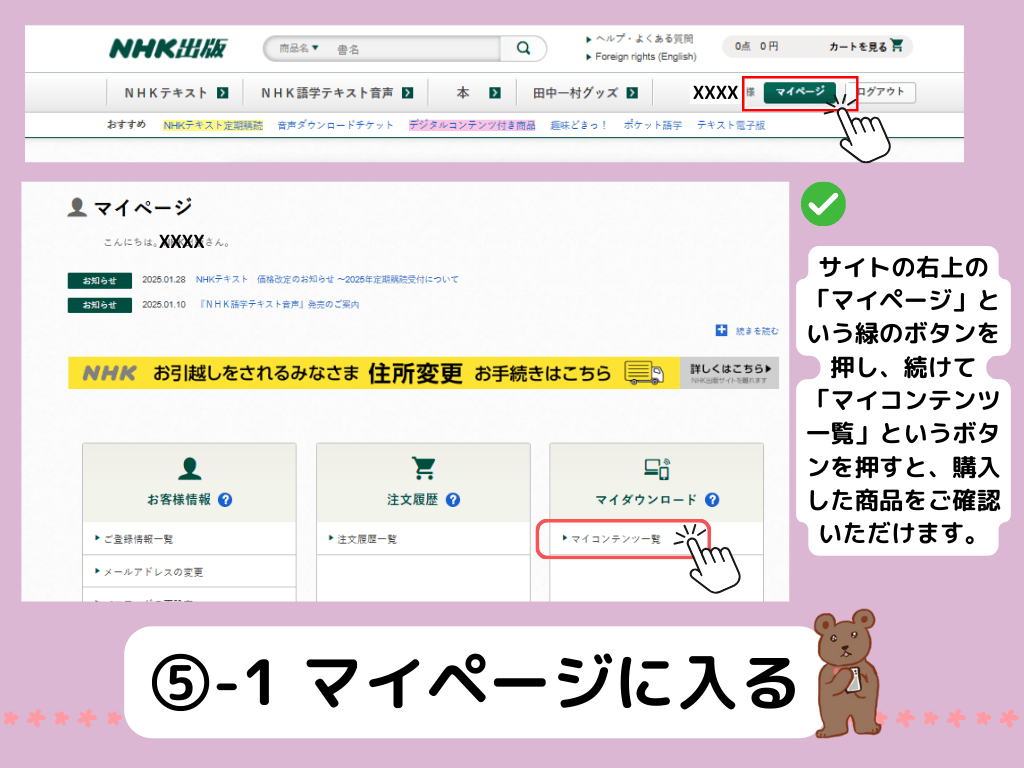
Task: Expand arrow next to NHKテキスト
Action: [x=223, y=93]
